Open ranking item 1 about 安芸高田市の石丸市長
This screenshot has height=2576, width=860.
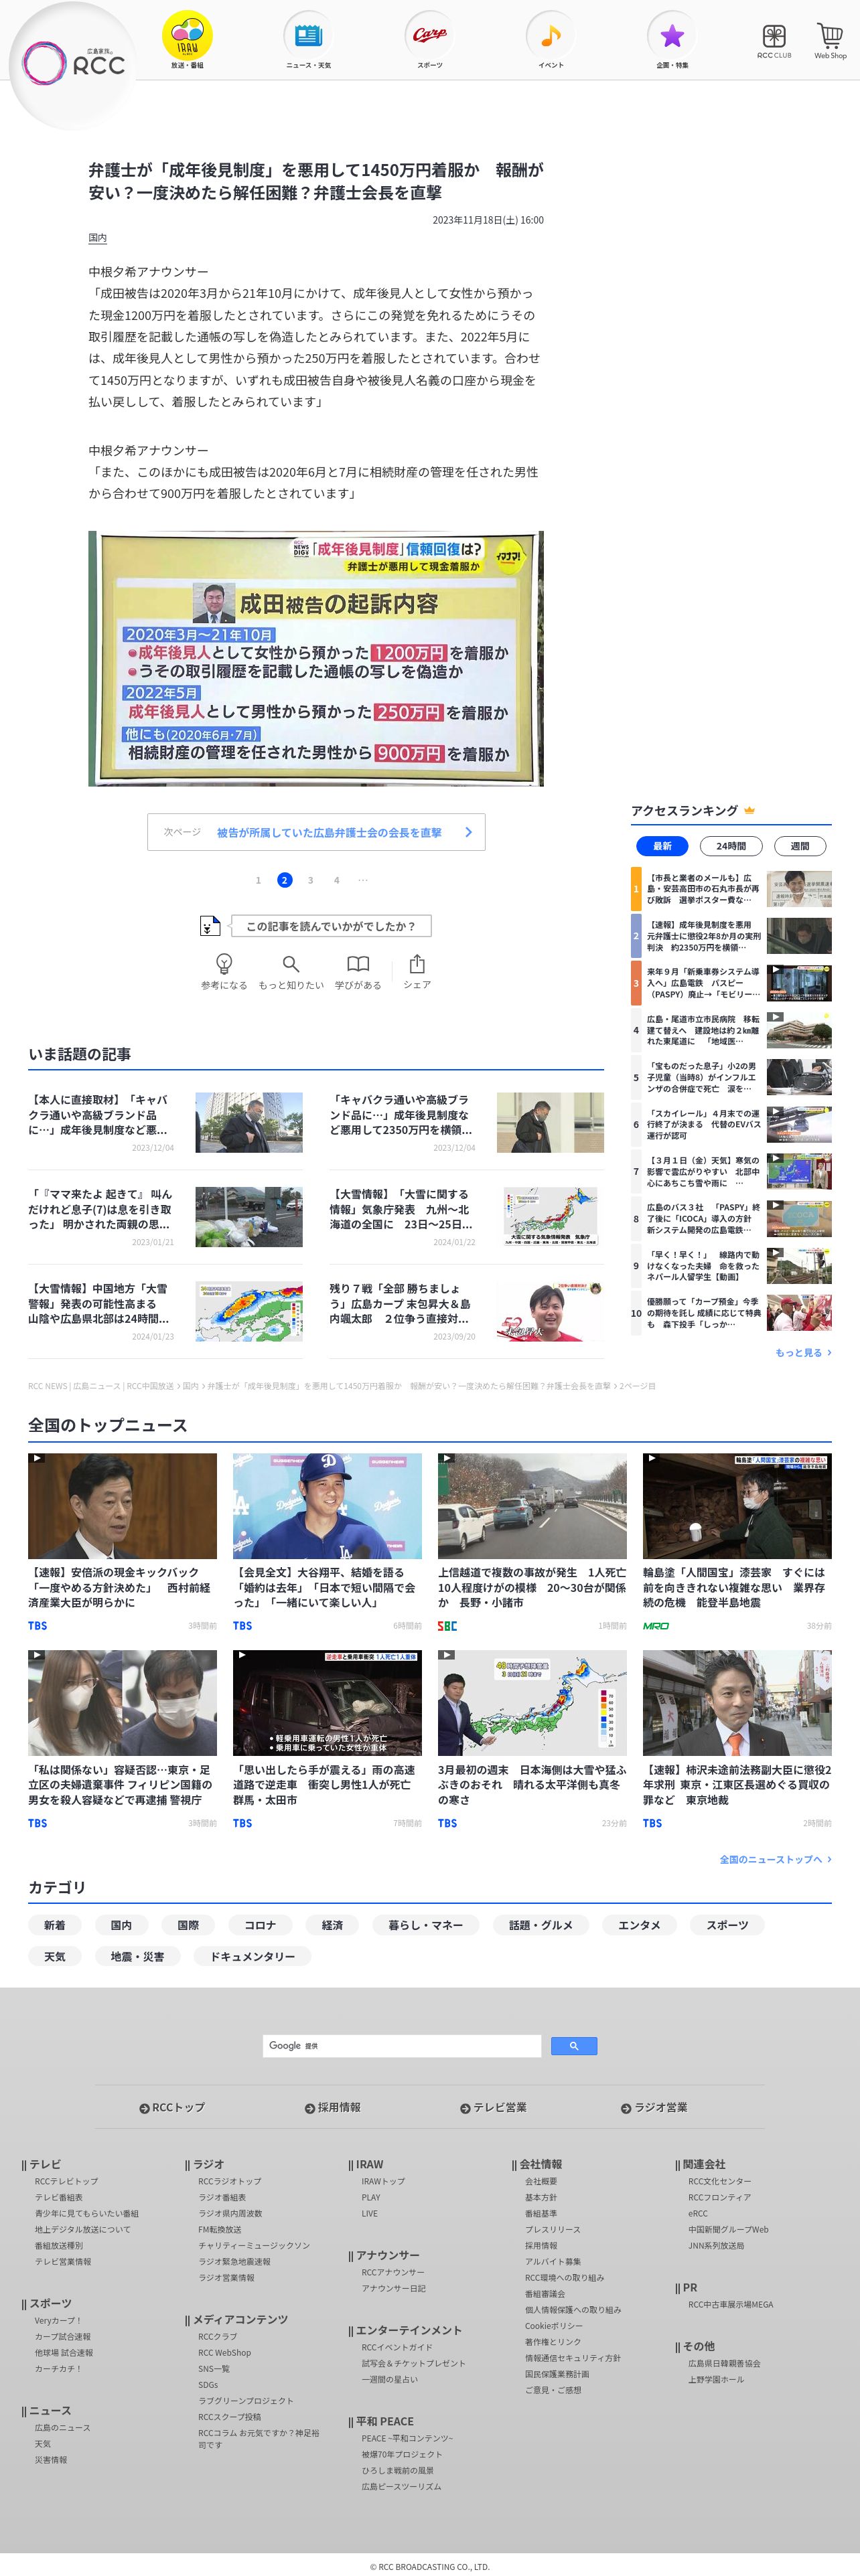point(732,889)
